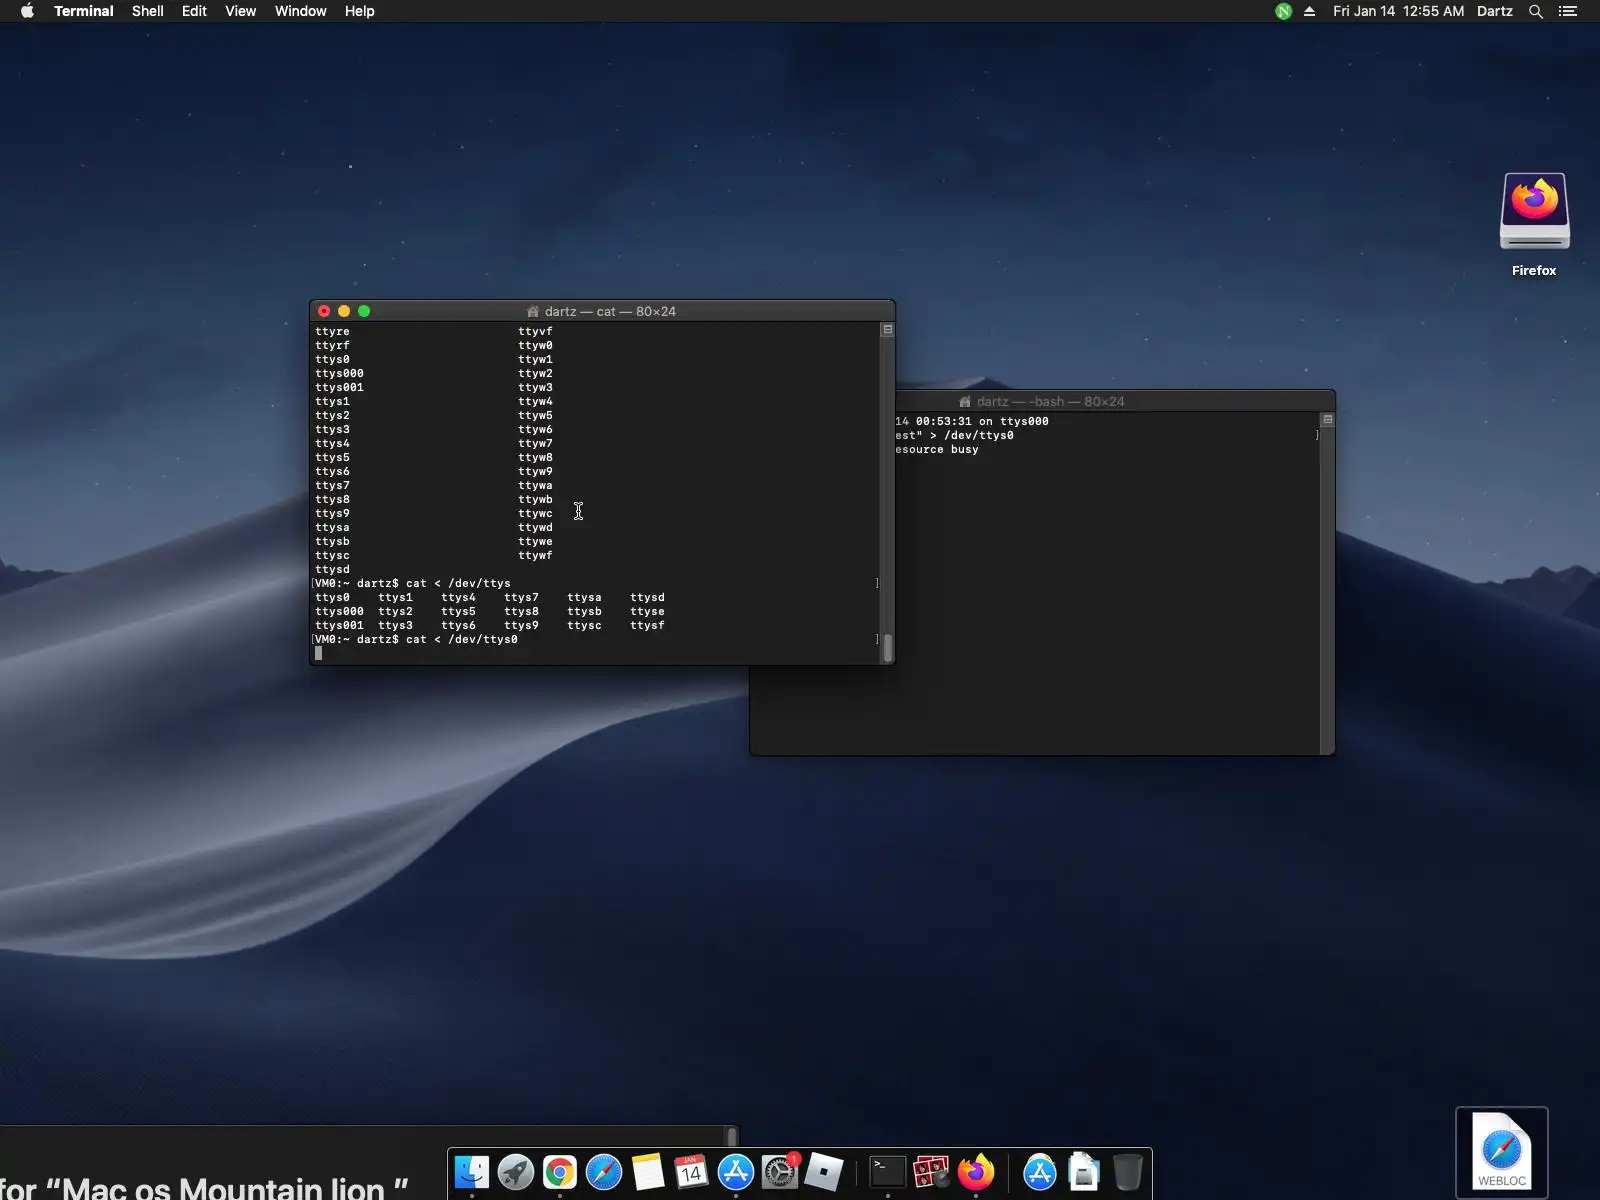Viewport: 1600px width, 1200px height.
Task: Click home folder icon in cat window title
Action: pos(533,311)
